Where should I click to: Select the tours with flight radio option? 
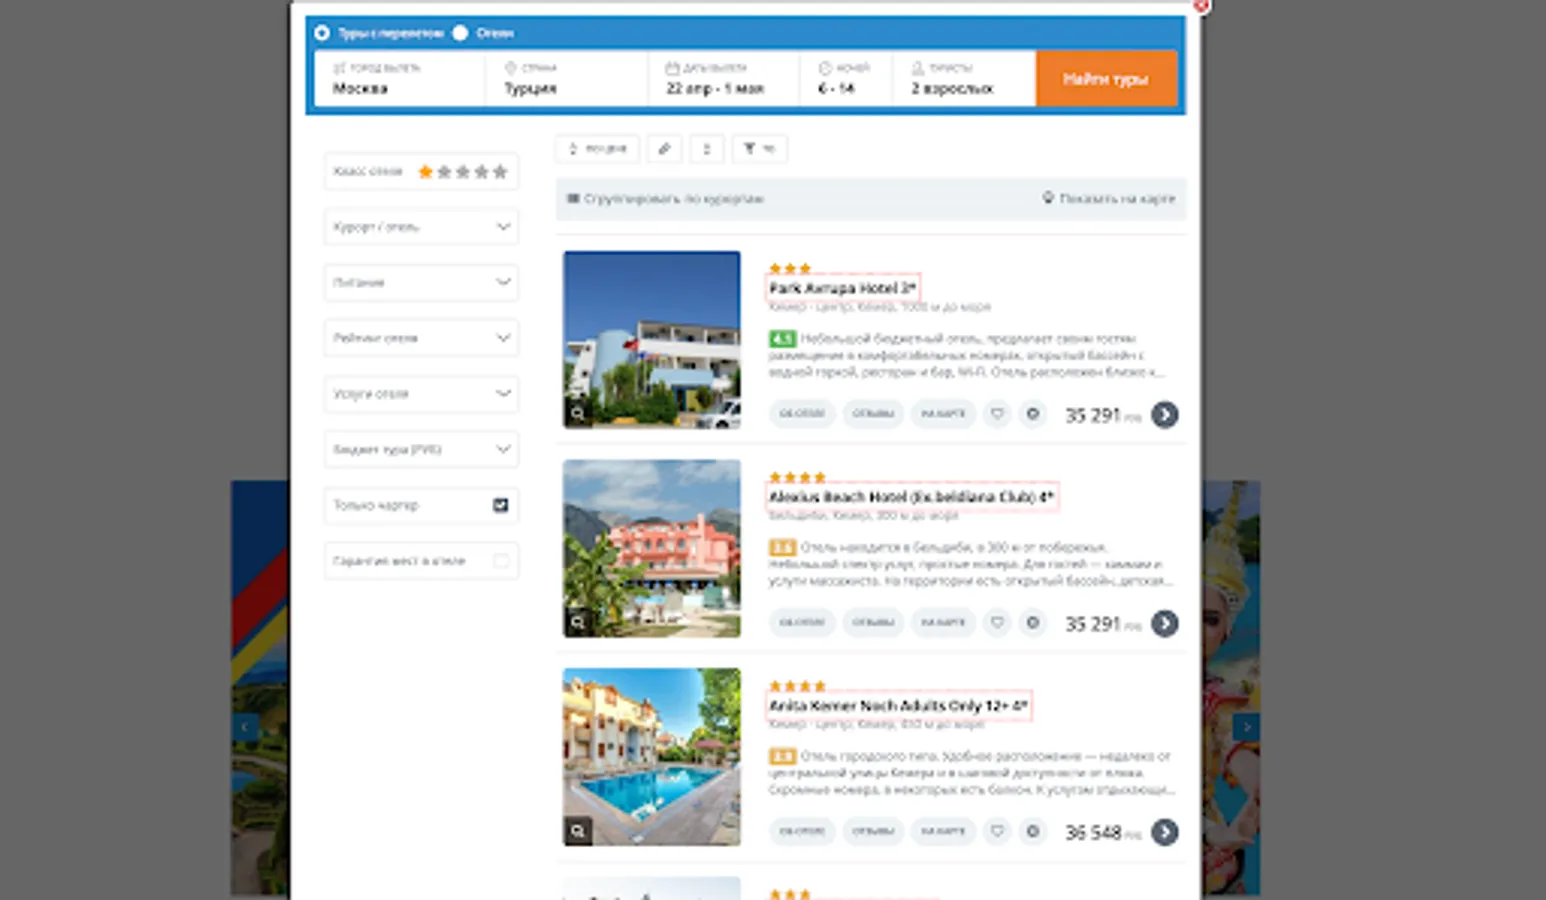[322, 33]
